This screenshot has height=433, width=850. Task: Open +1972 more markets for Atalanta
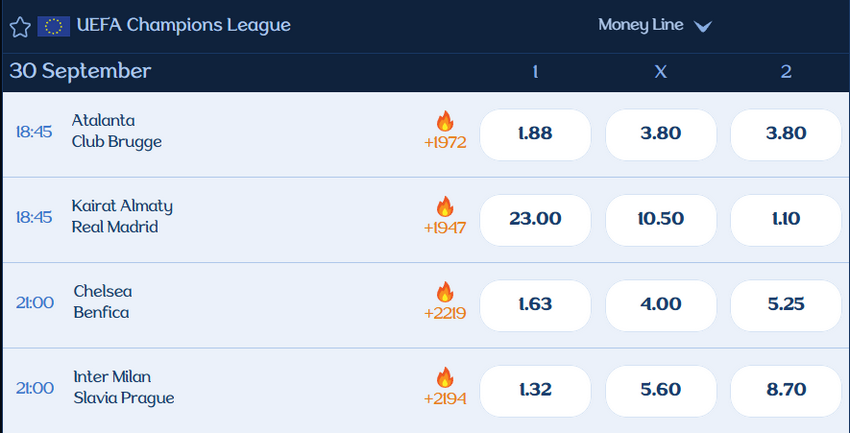pyautogui.click(x=445, y=143)
